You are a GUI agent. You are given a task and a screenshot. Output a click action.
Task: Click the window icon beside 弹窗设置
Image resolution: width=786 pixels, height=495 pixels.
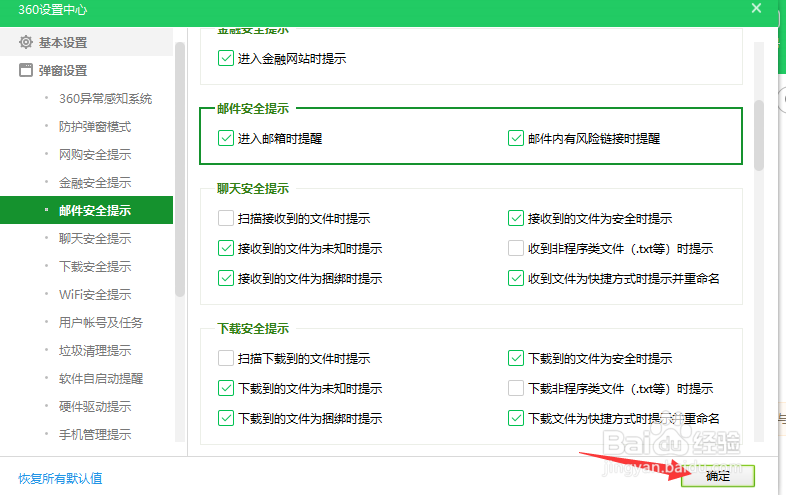coord(26,70)
